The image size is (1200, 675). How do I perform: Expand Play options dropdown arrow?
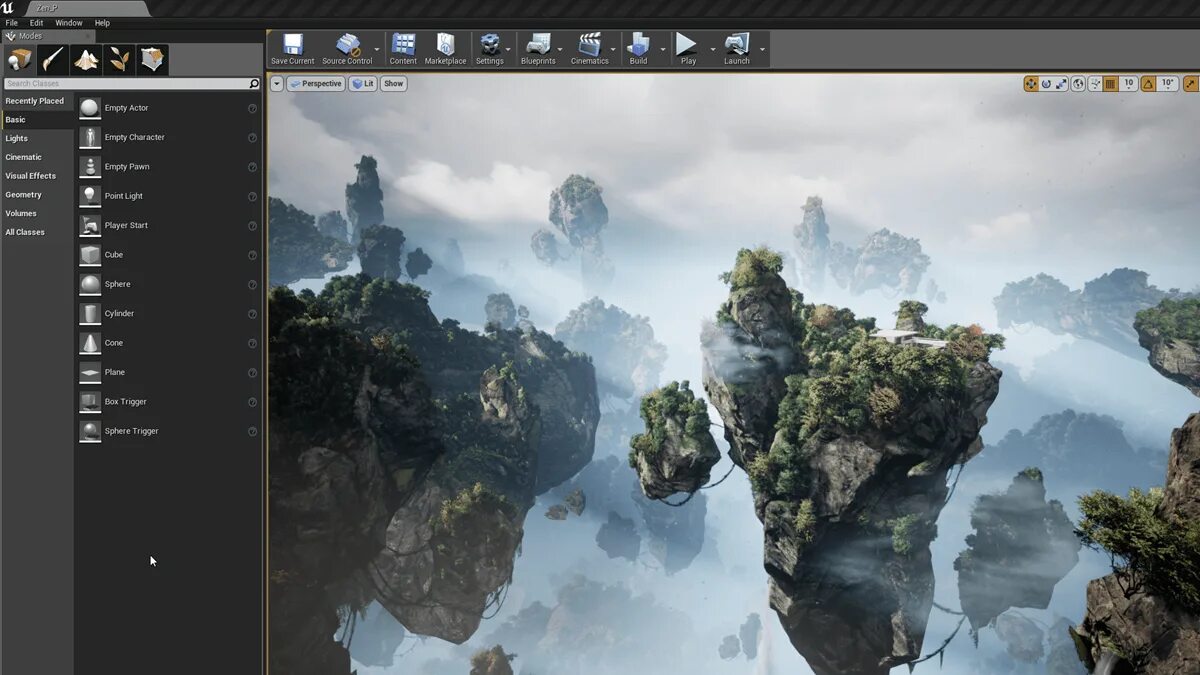coord(713,49)
